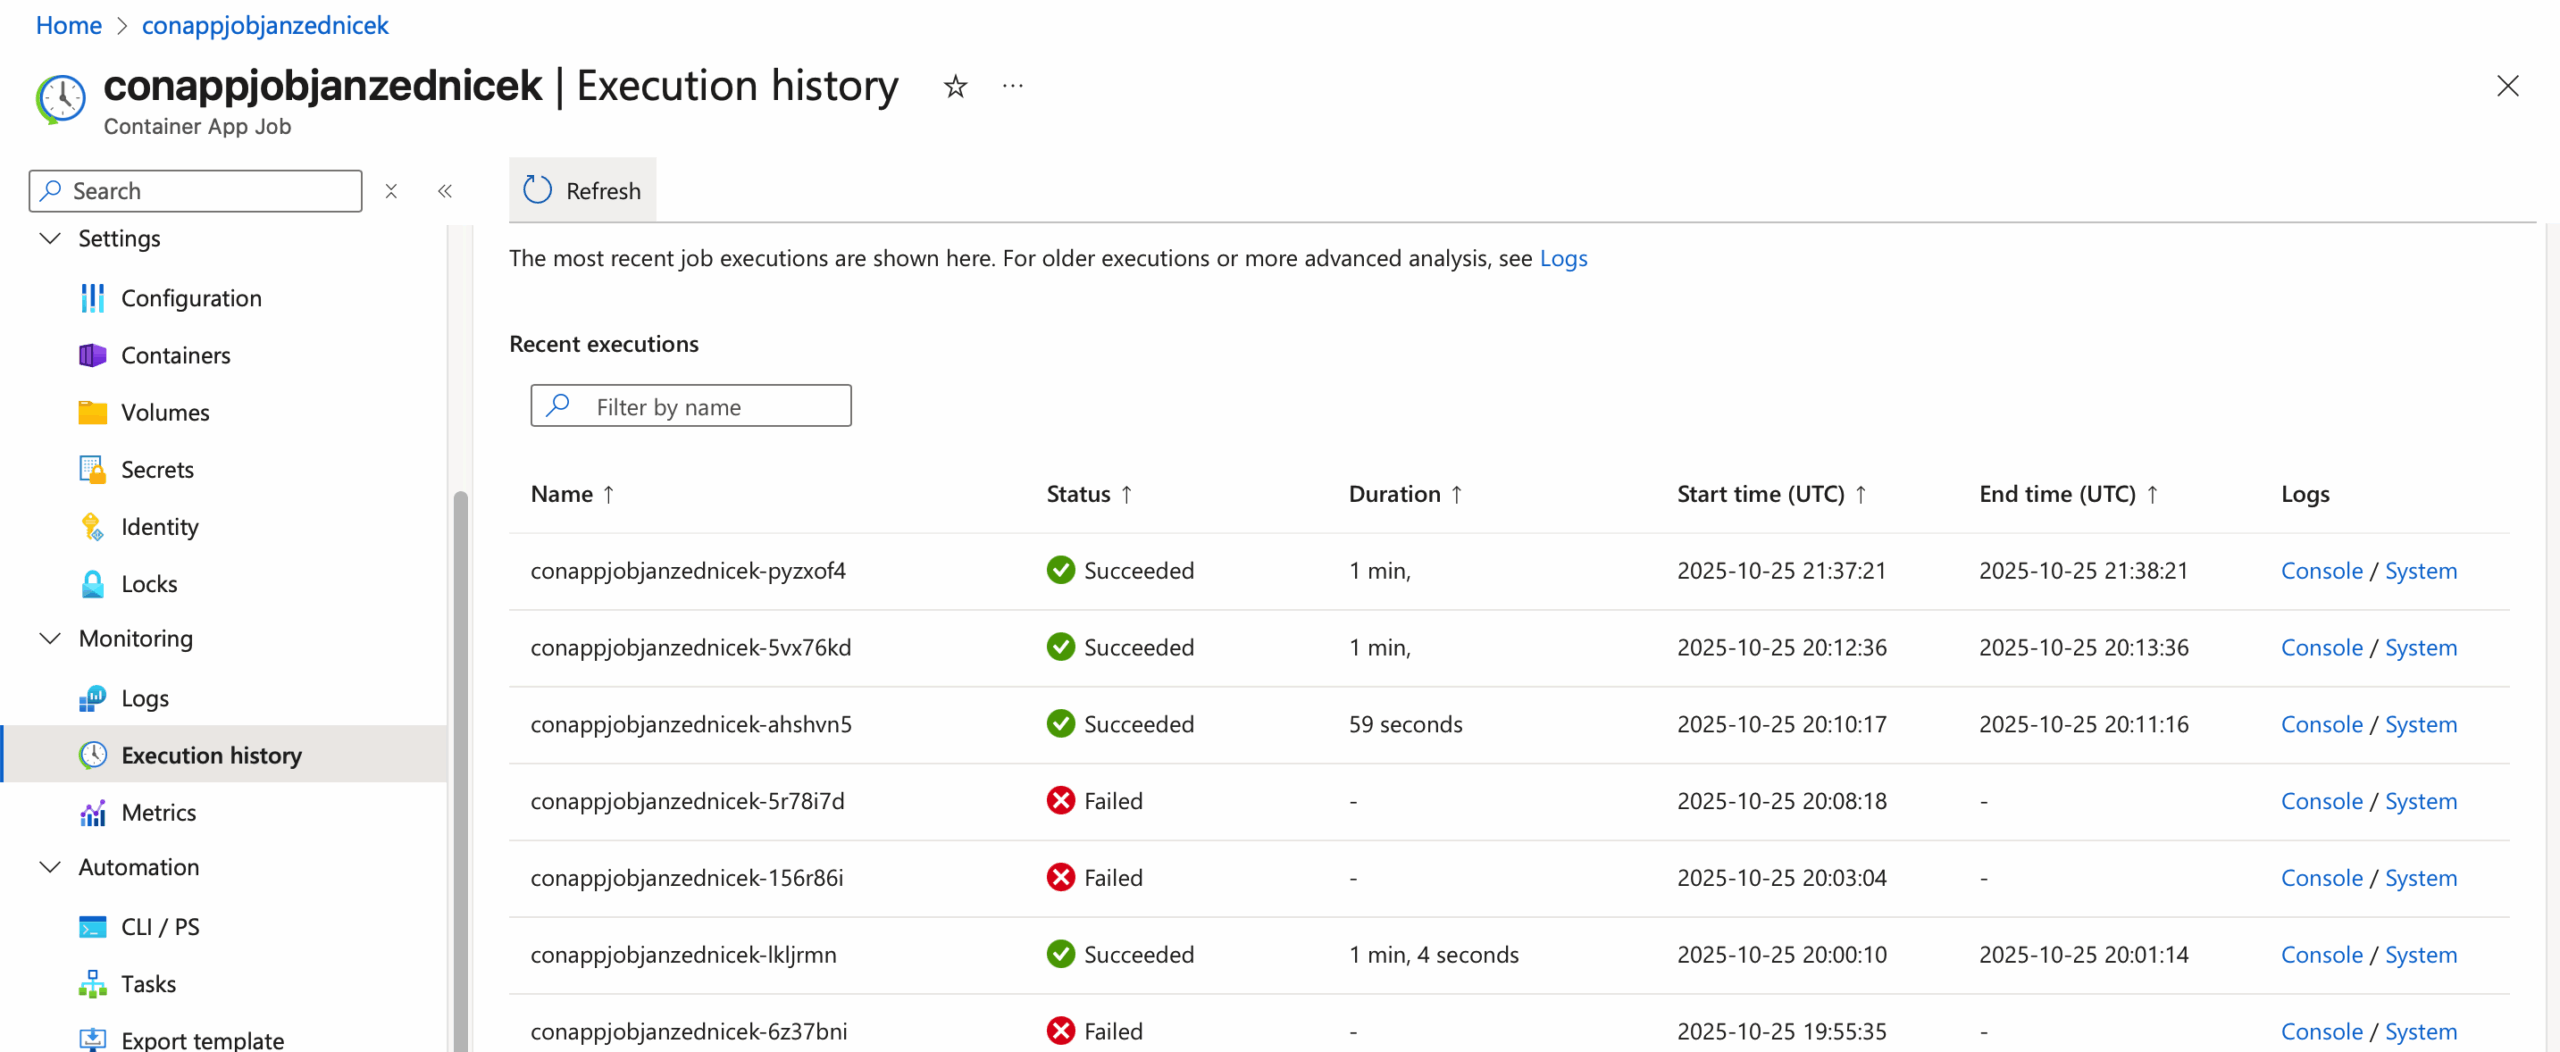This screenshot has width=2560, height=1052.
Task: Open the CLI / PS automation page
Action: [160, 926]
